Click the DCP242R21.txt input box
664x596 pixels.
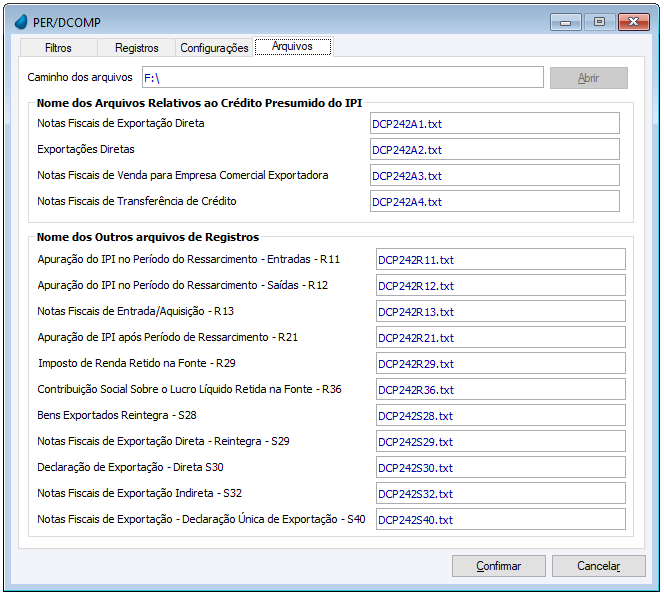501,337
